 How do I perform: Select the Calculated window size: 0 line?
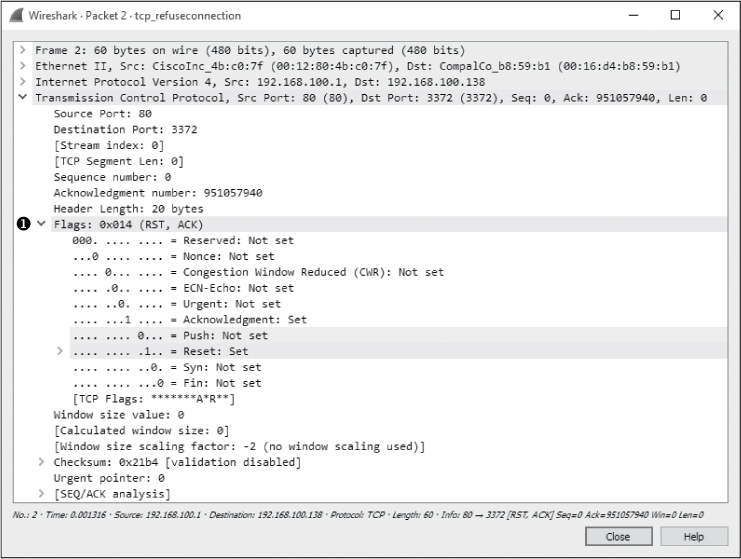(142, 430)
